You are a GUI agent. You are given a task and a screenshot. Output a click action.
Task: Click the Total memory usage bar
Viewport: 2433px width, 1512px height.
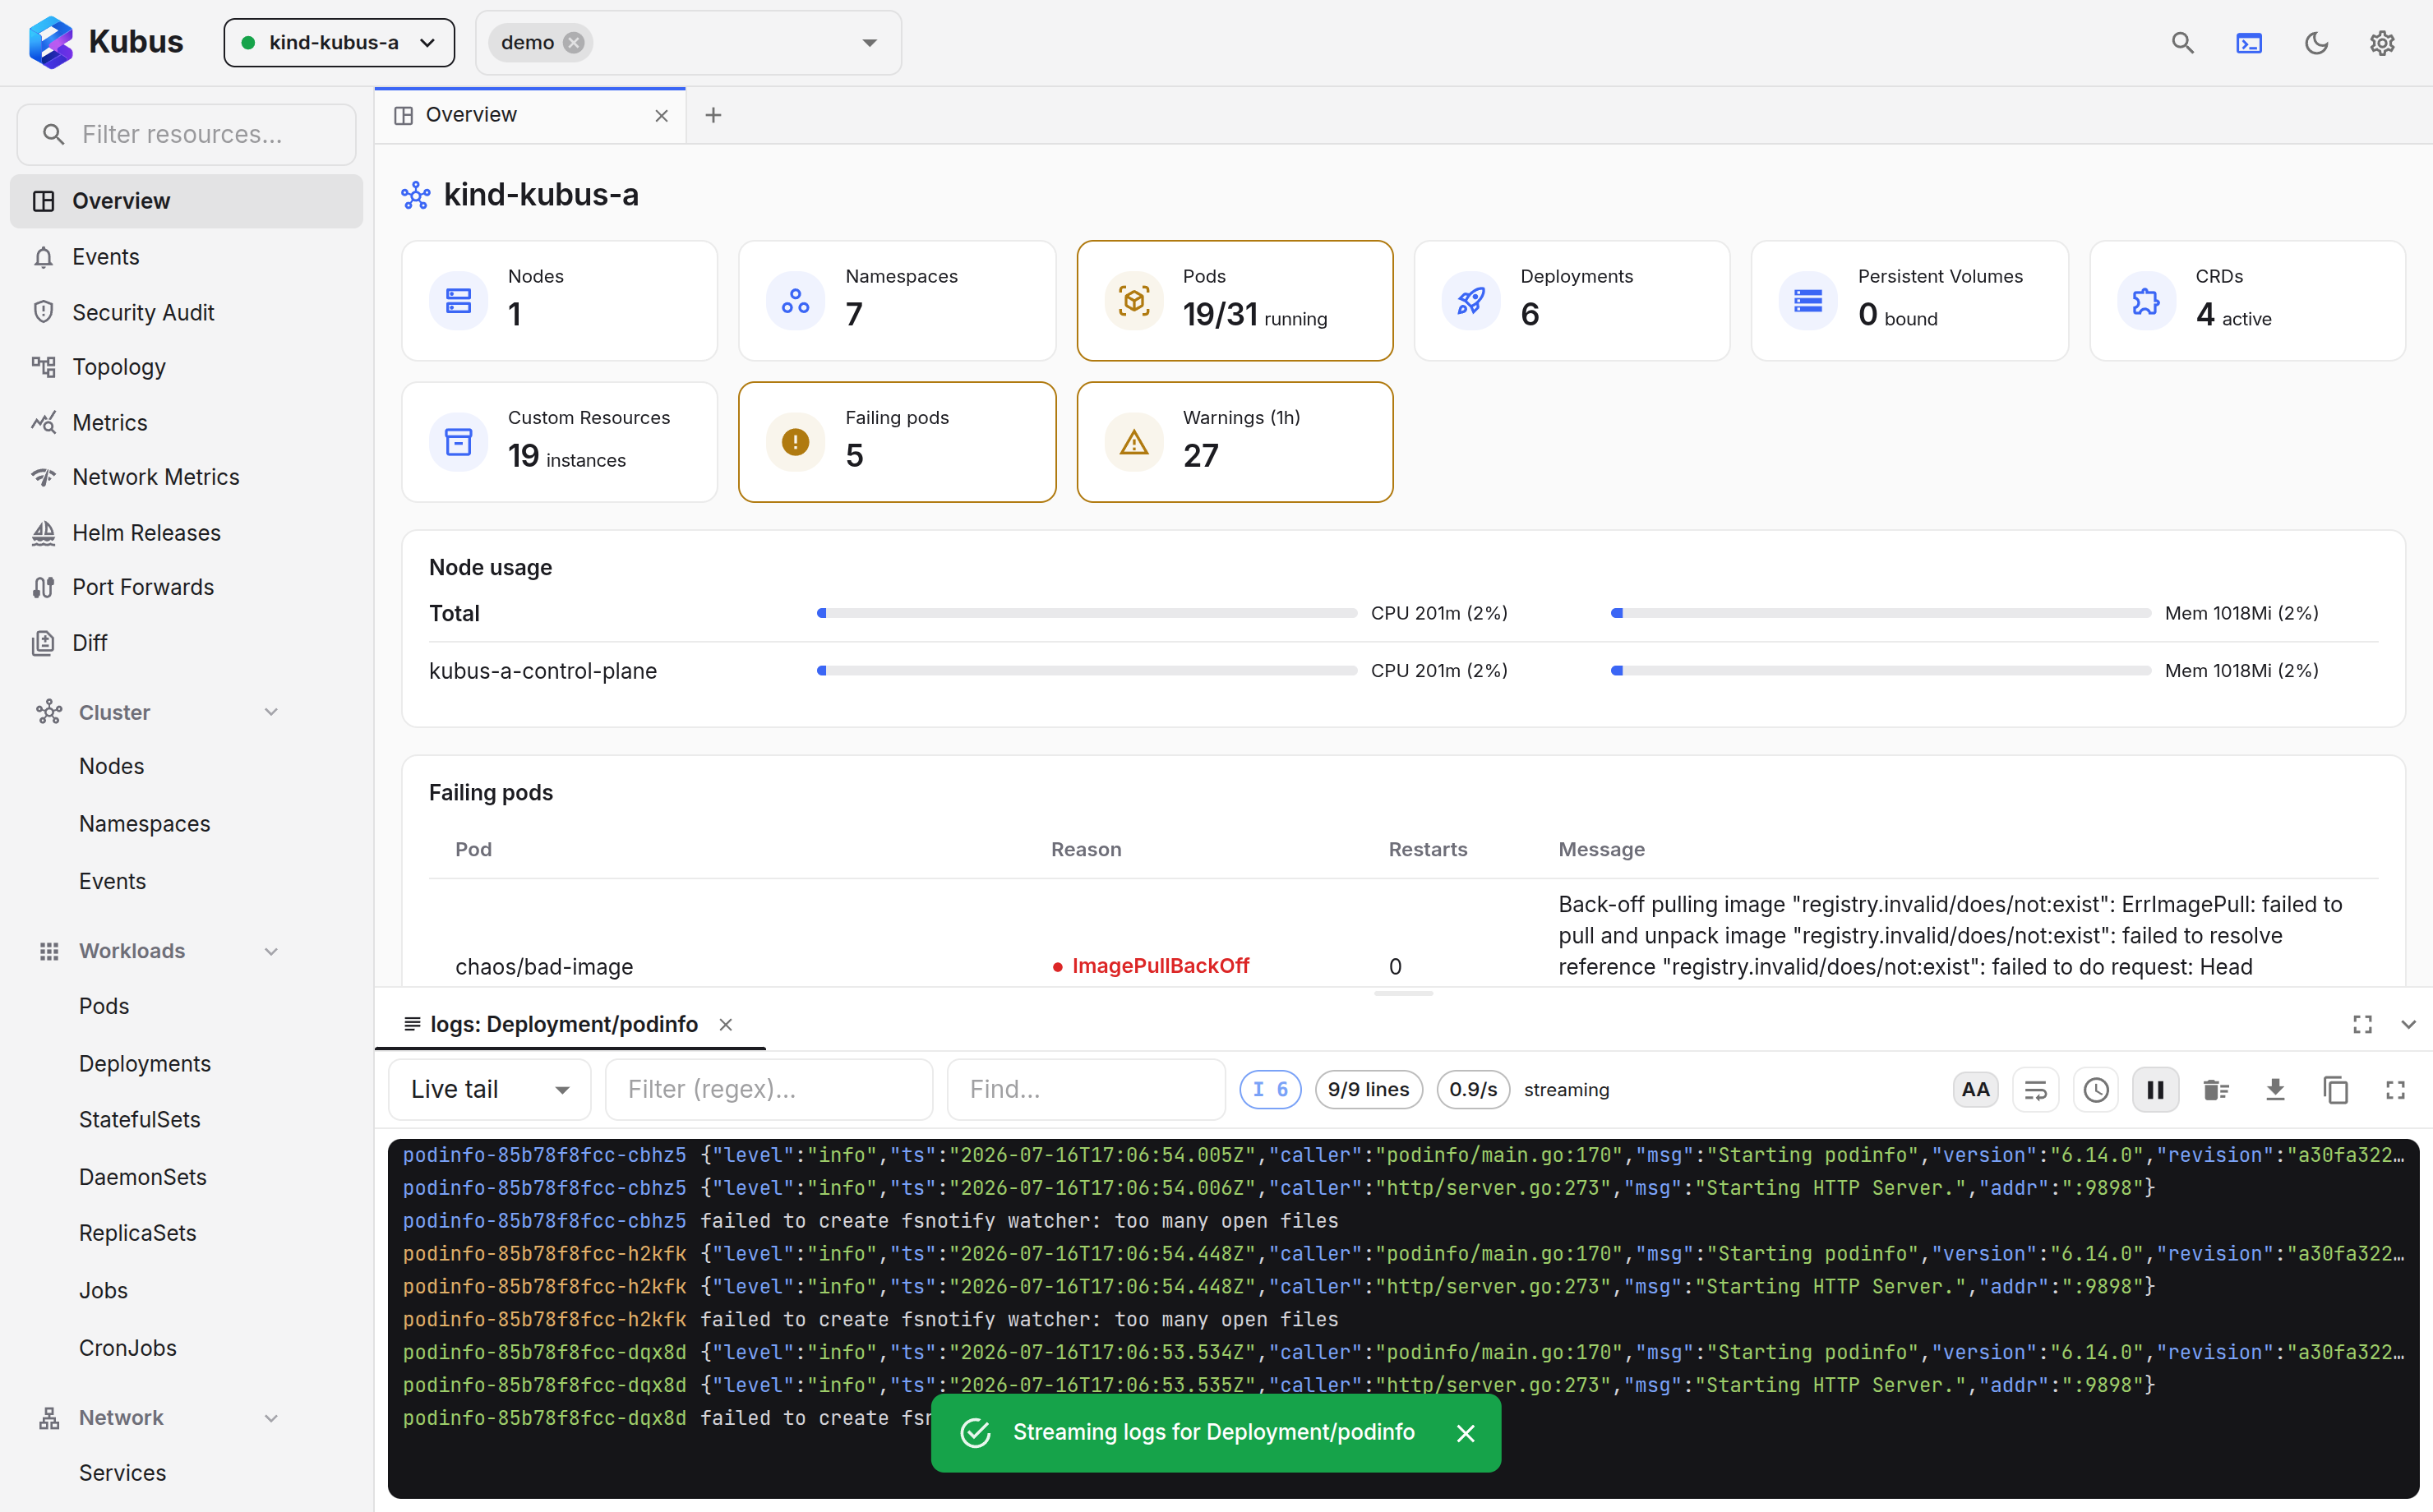click(x=1881, y=613)
